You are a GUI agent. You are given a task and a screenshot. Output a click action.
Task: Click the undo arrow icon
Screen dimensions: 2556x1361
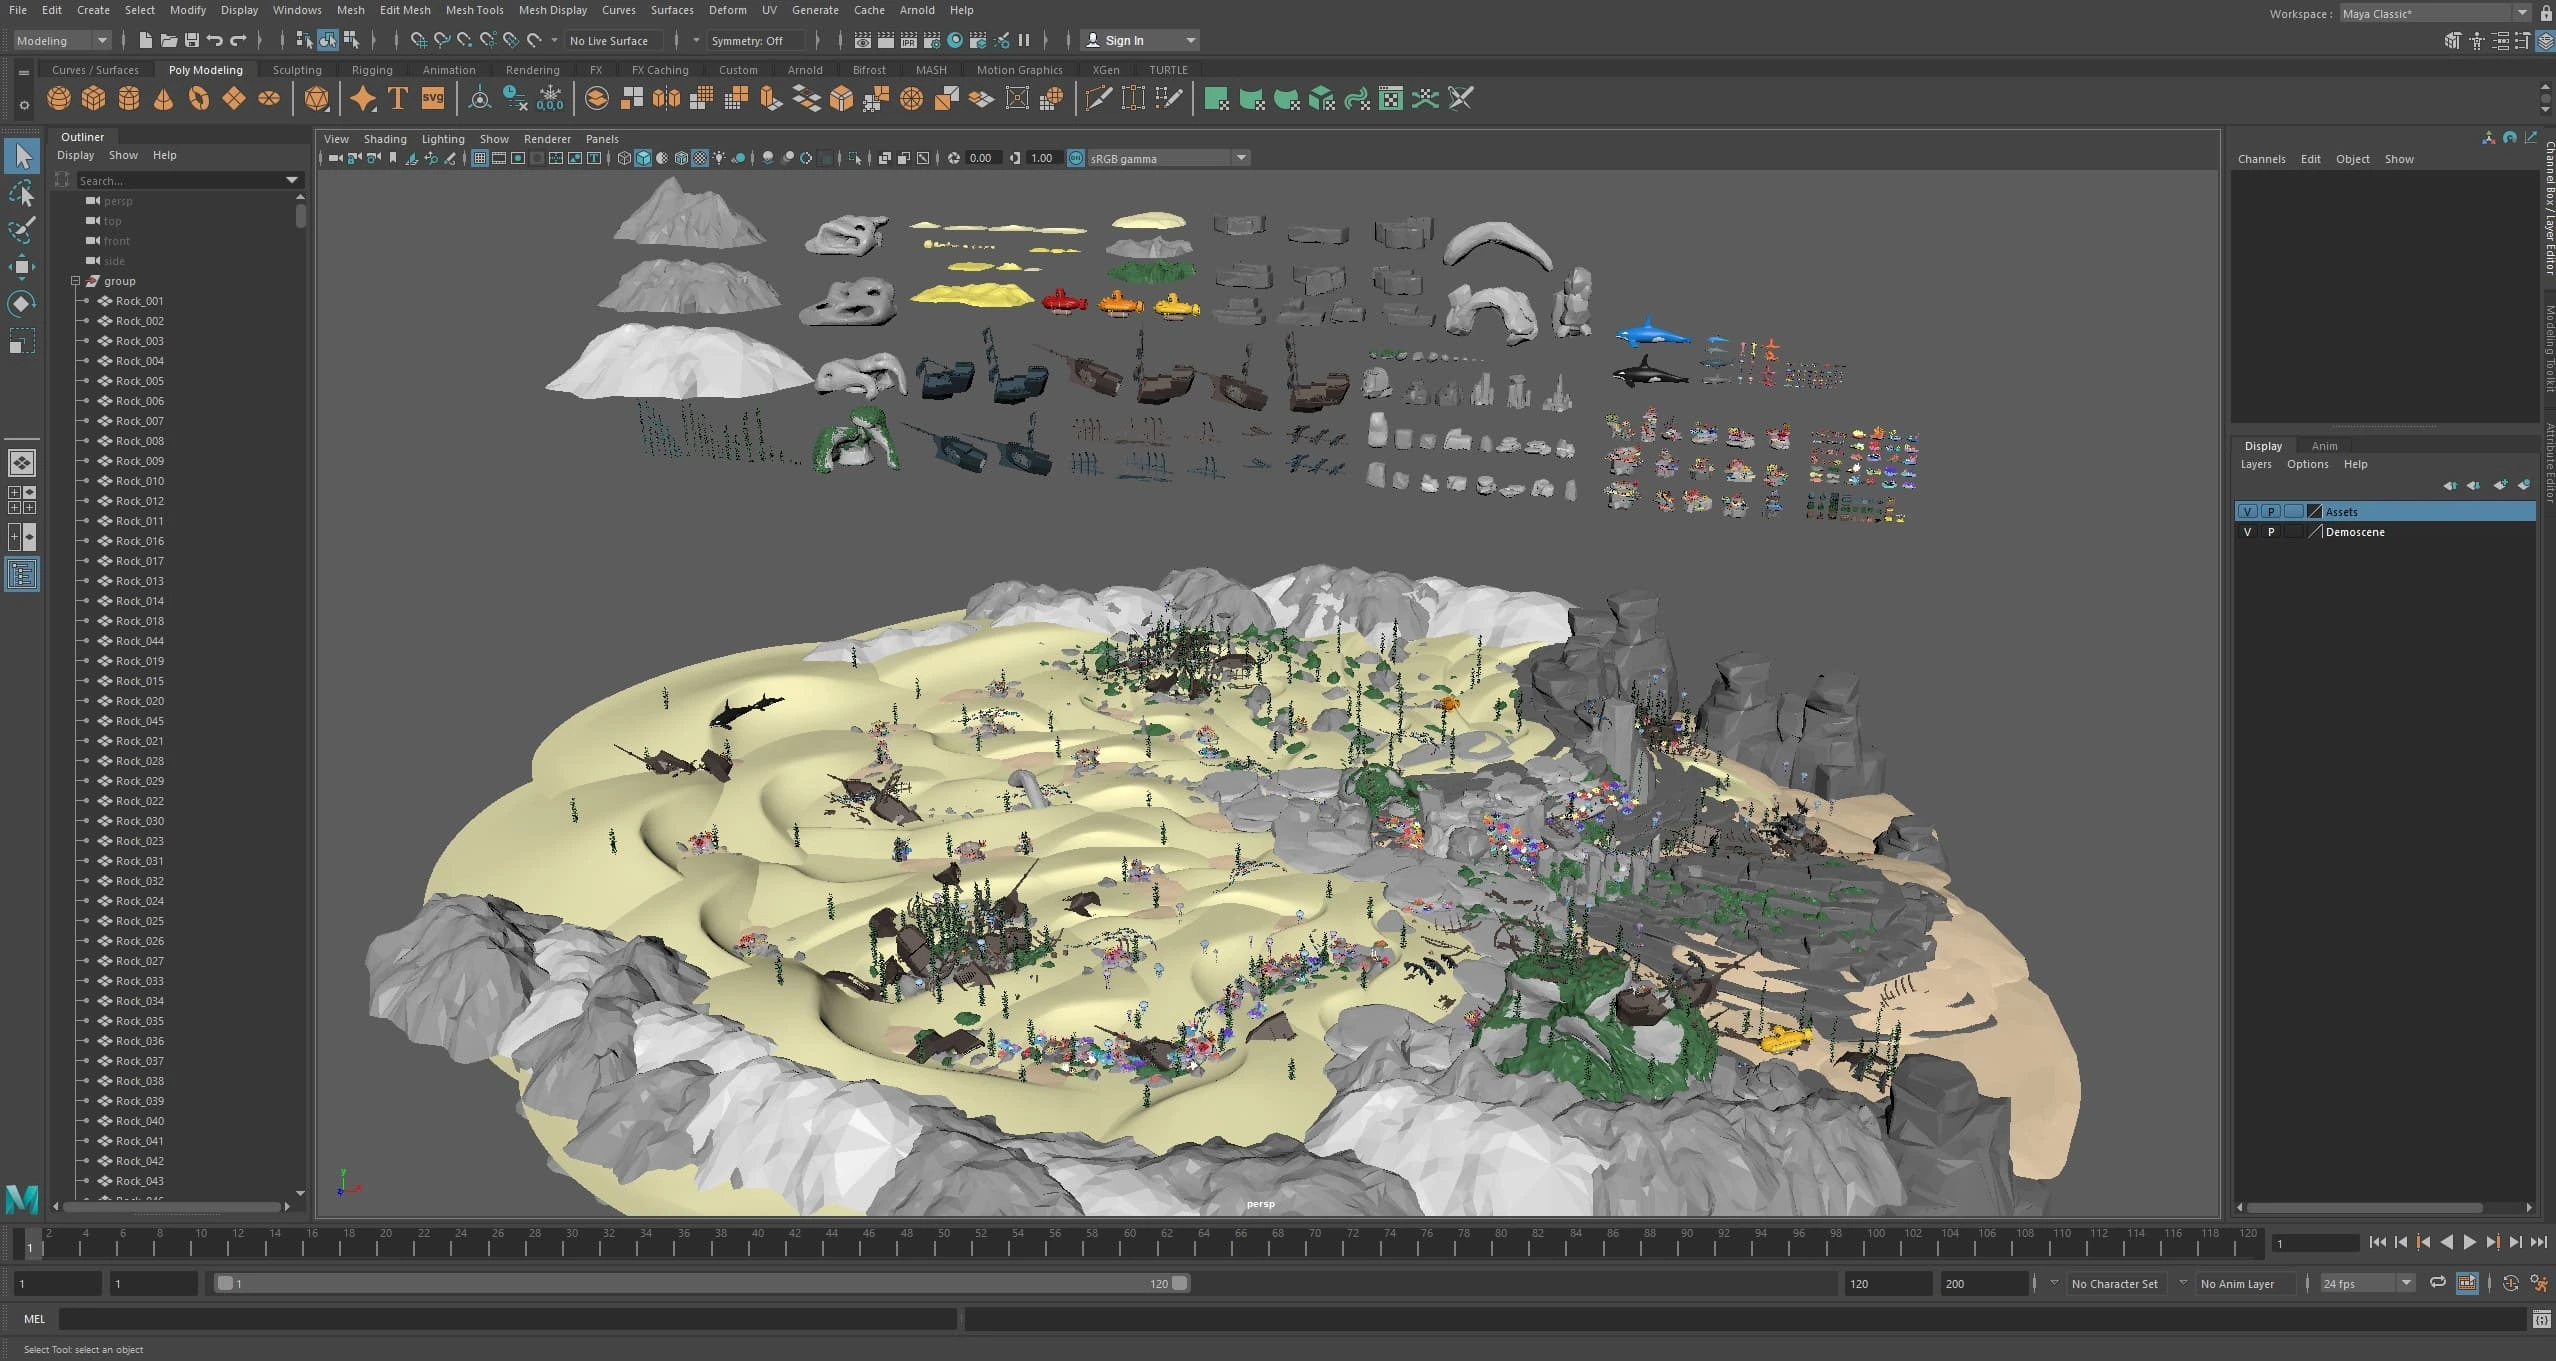click(215, 40)
